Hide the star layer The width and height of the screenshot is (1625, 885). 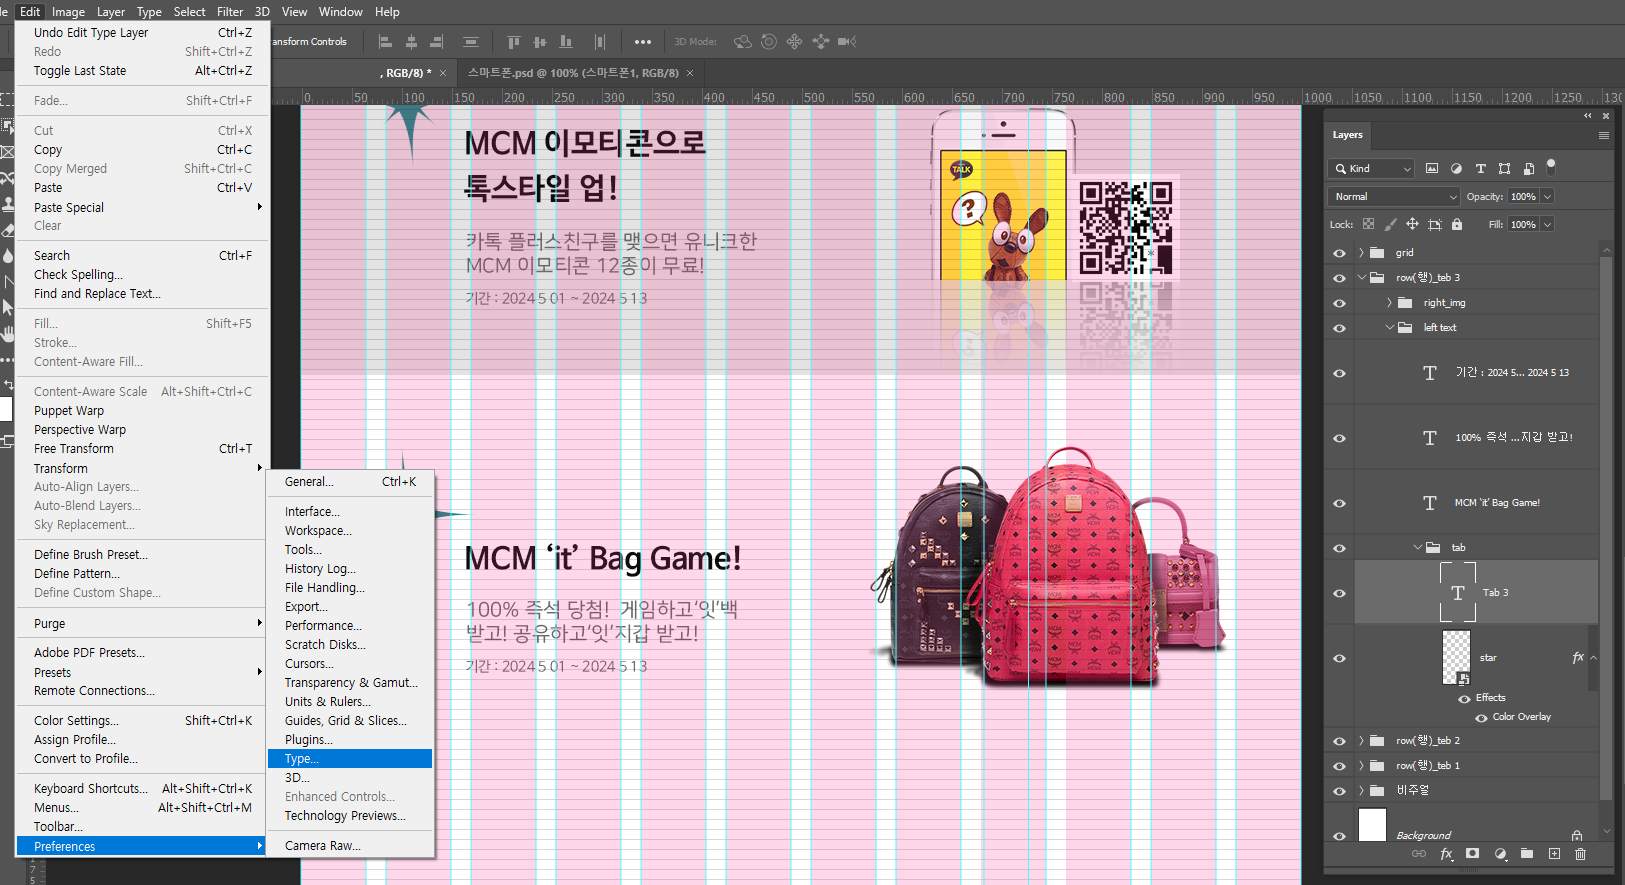[x=1339, y=658]
